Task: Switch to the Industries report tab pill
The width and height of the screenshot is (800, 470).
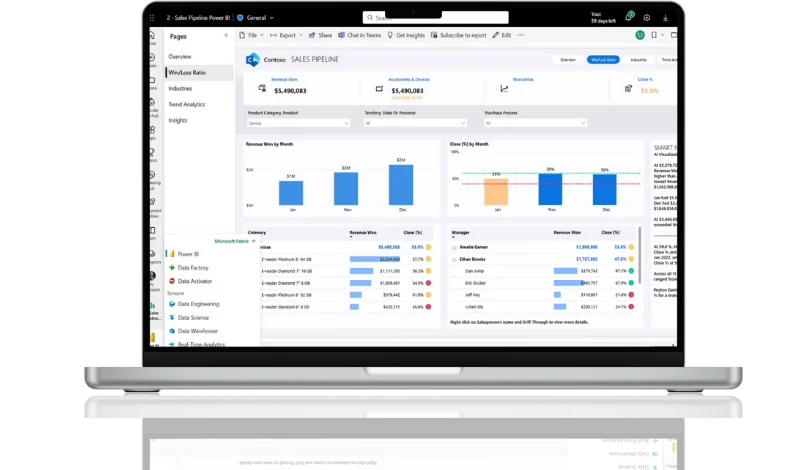Action: (638, 60)
